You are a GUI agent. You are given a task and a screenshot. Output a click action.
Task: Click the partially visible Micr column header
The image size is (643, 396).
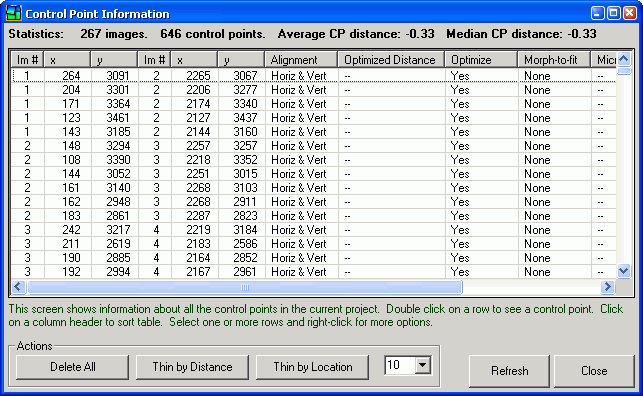(x=604, y=60)
